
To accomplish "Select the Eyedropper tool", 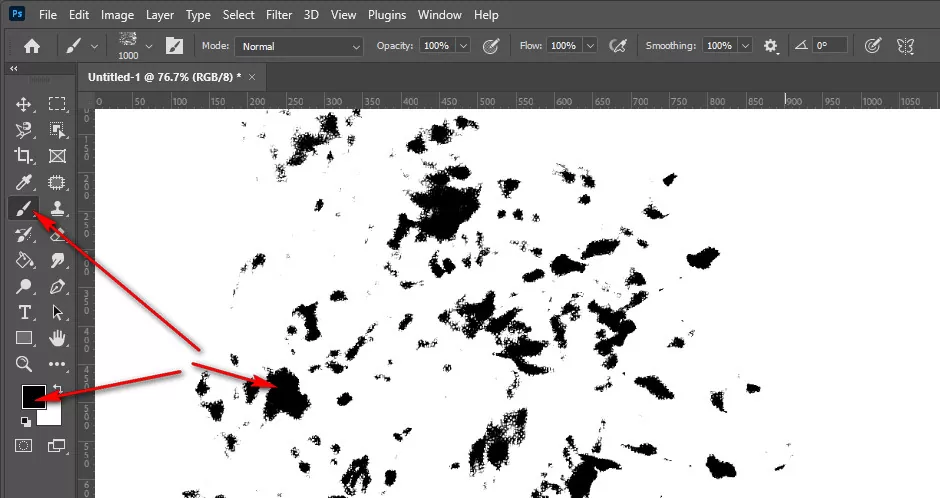I will click(x=23, y=182).
